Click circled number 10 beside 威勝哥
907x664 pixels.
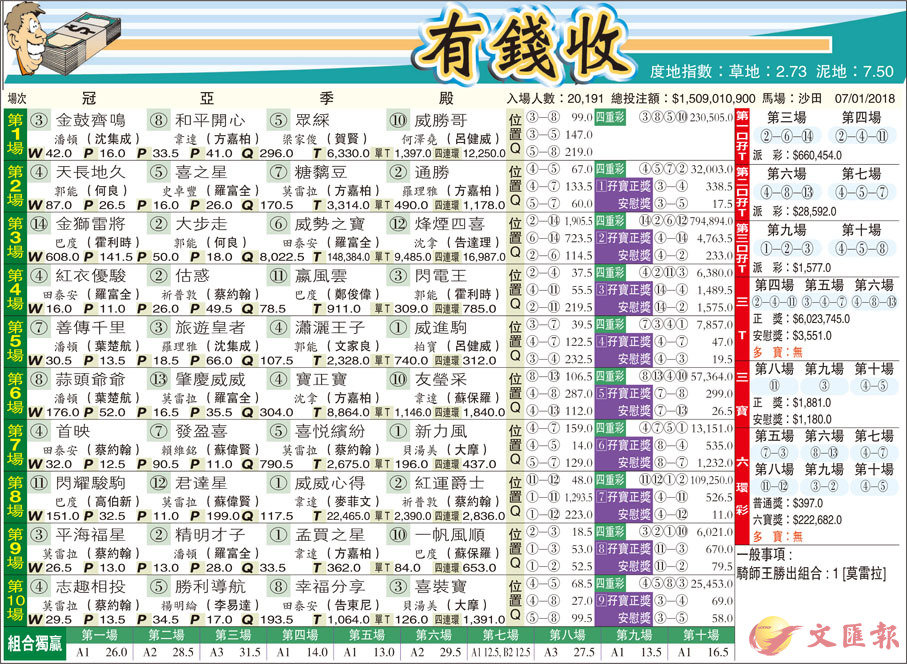click(x=397, y=120)
